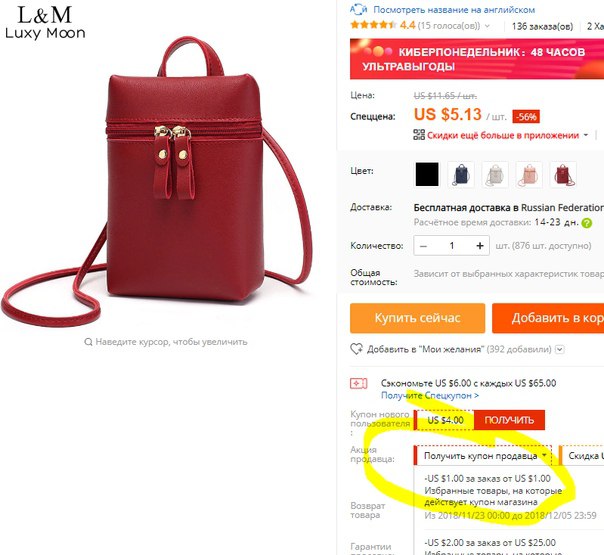Screen dimensions: 604x555
Task: Click the red special coupon ticket icon
Action: pyautogui.click(x=358, y=383)
